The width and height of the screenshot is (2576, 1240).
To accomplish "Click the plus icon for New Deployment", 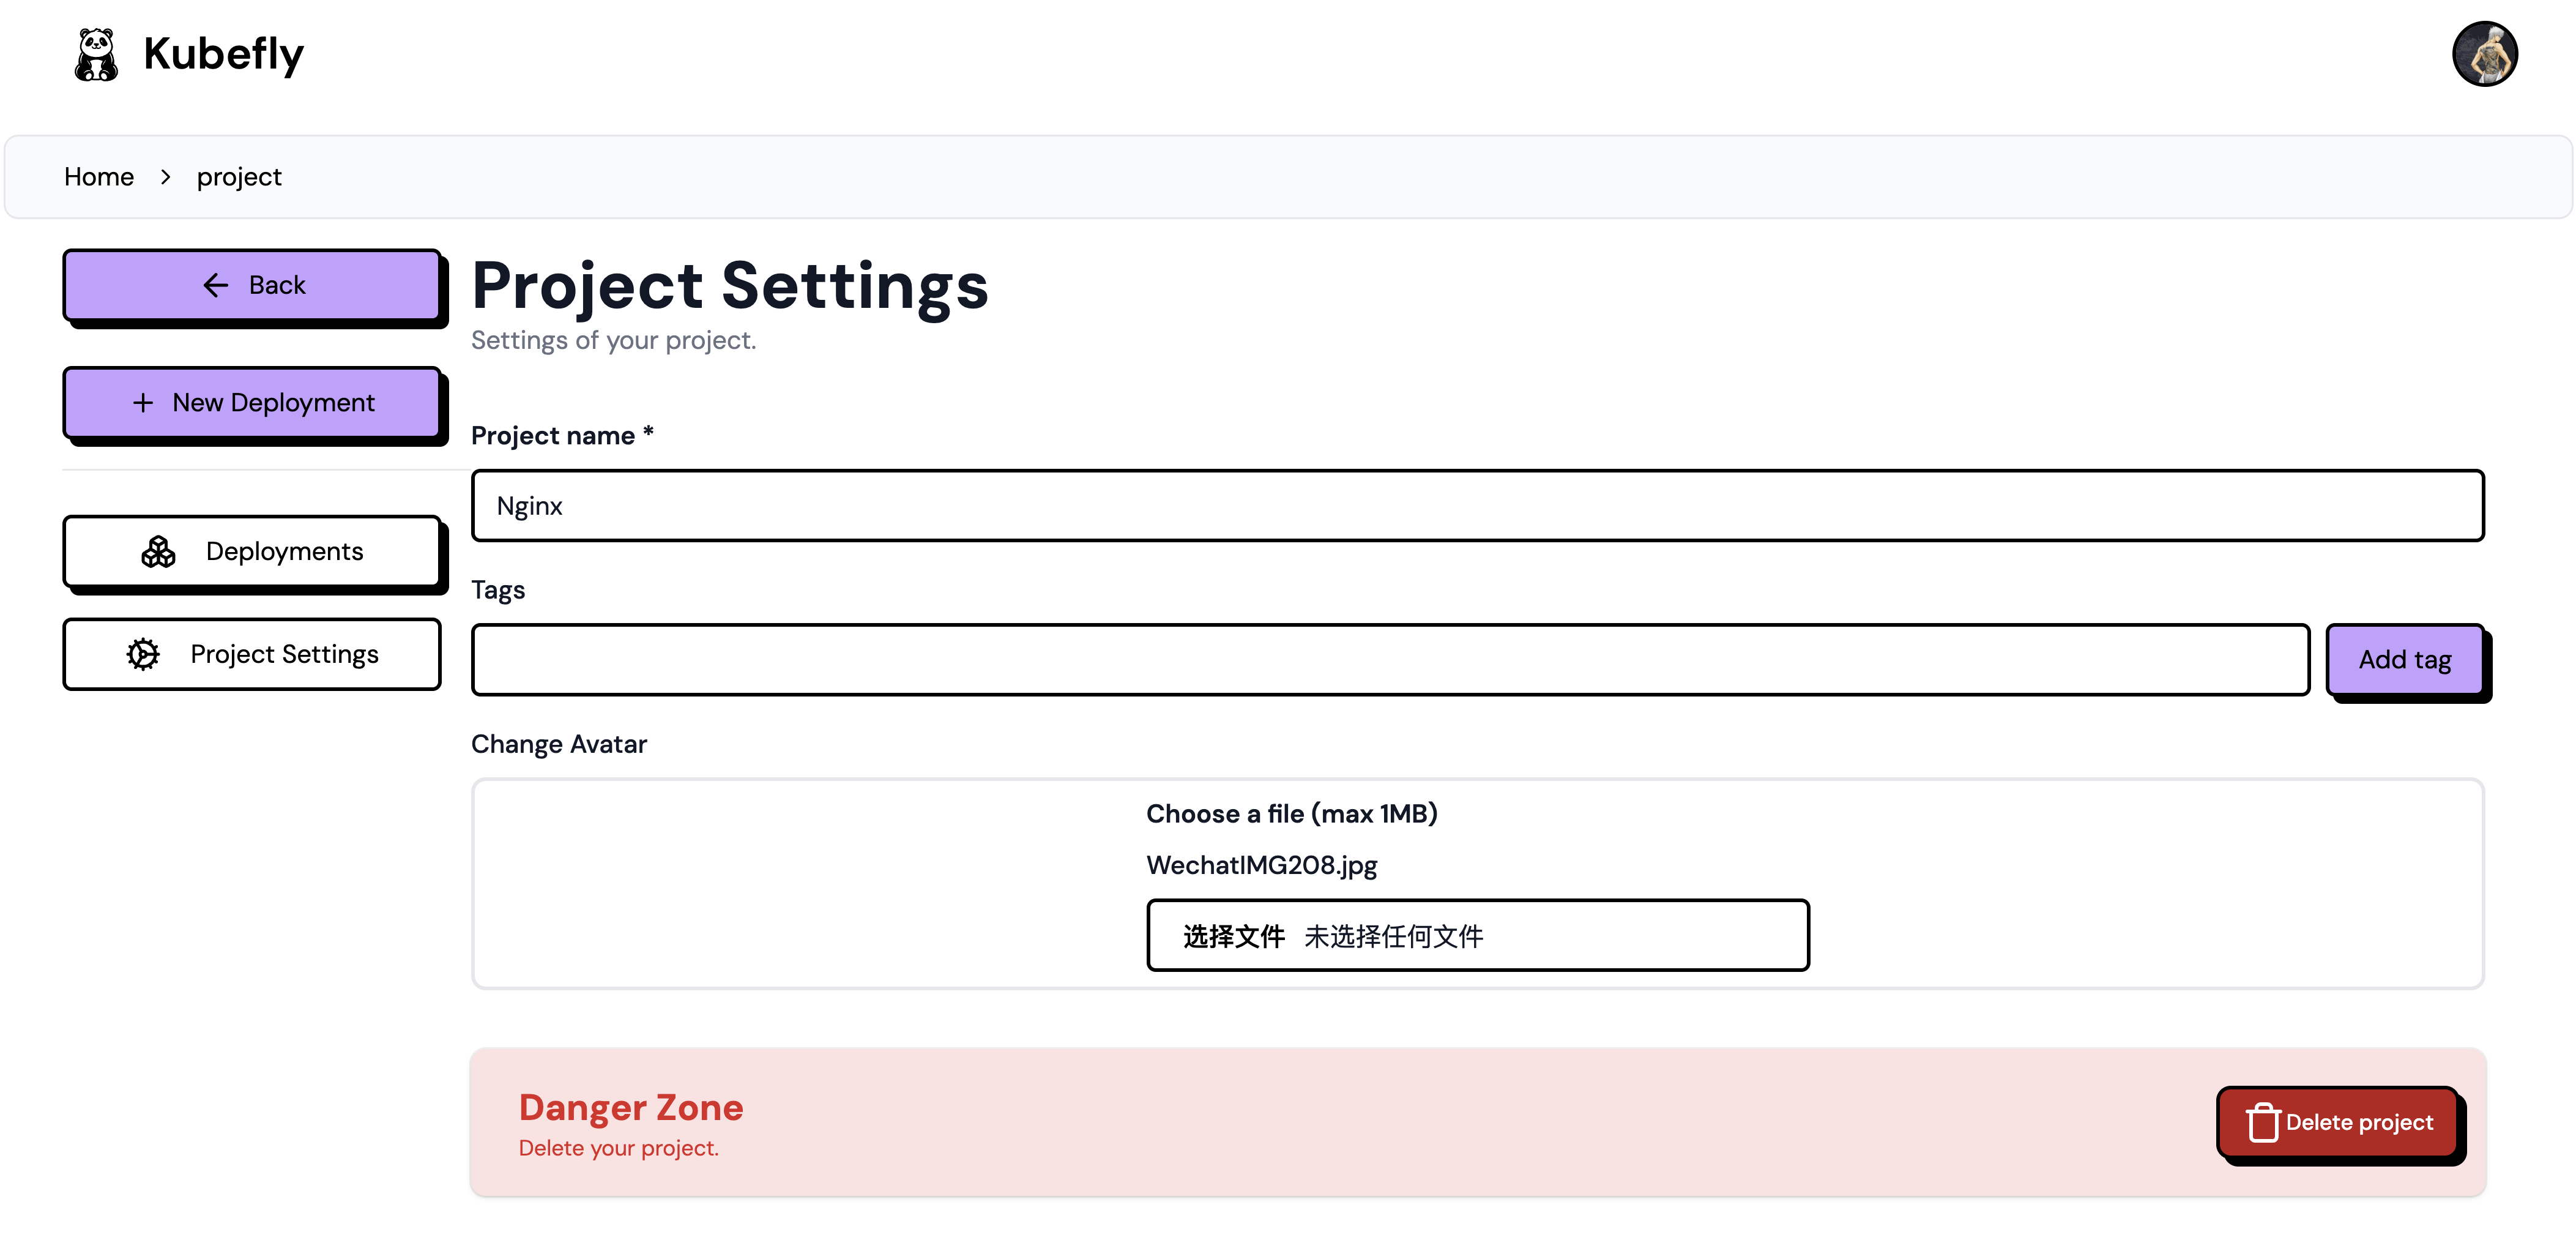I will point(143,402).
